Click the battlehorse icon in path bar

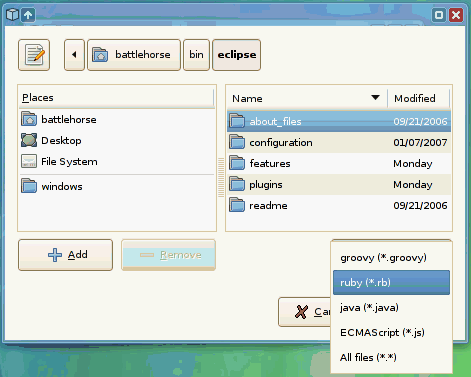(x=100, y=54)
